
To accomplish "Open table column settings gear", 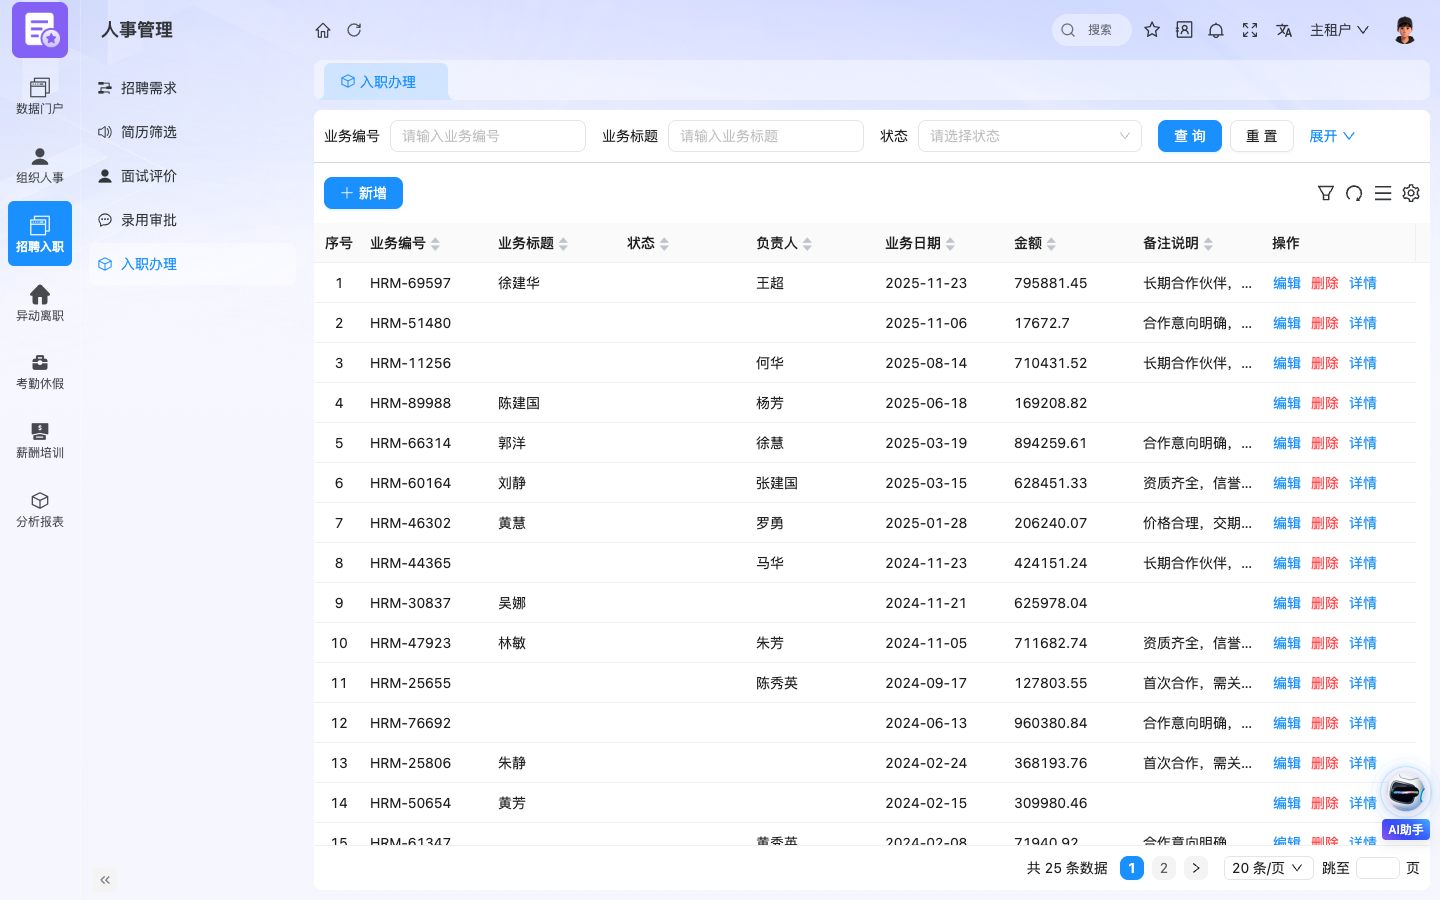I will pyautogui.click(x=1411, y=193).
